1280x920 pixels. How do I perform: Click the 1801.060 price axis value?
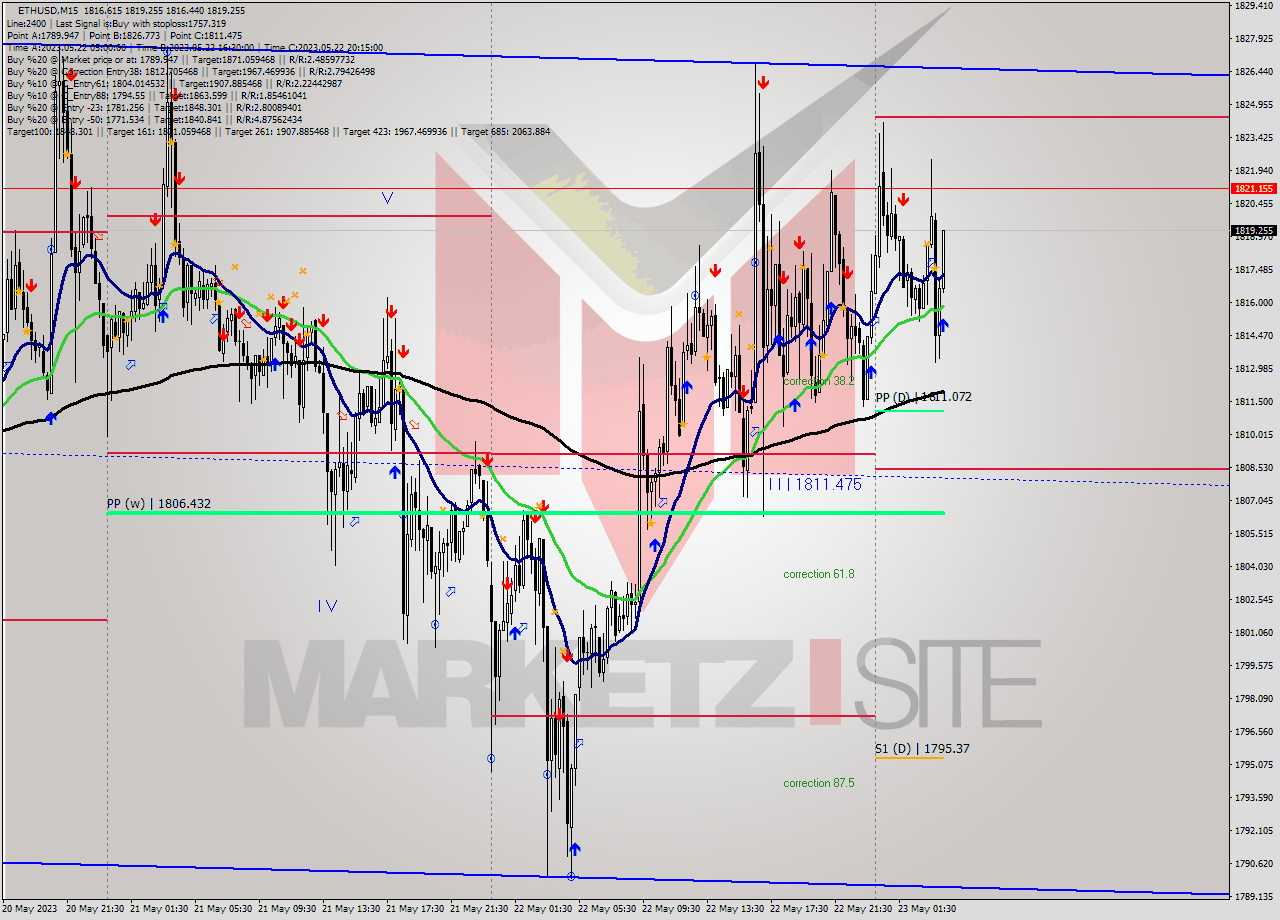(x=1253, y=632)
